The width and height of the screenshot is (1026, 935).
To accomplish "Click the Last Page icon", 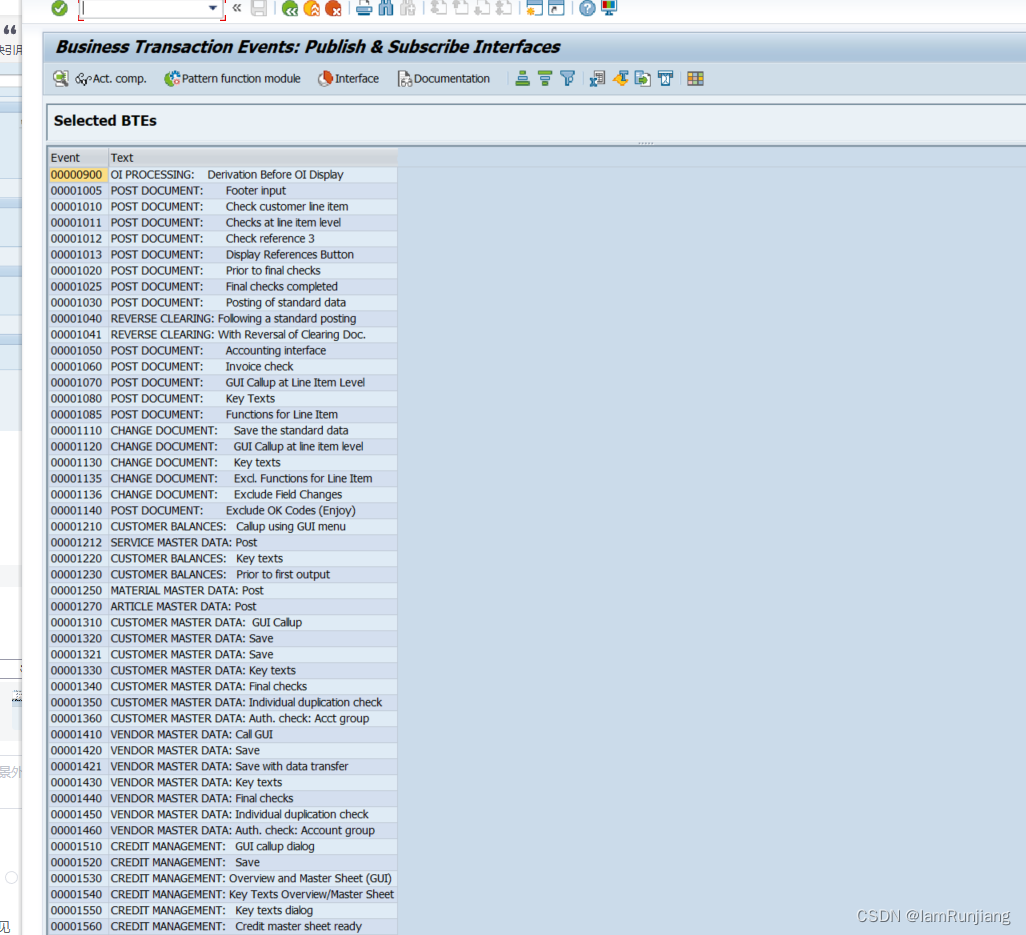I will point(504,8).
